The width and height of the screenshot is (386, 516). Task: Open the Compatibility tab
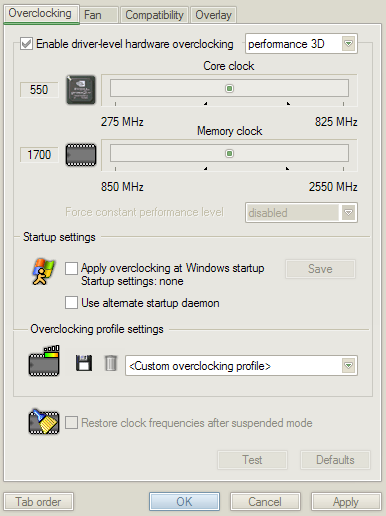(154, 15)
